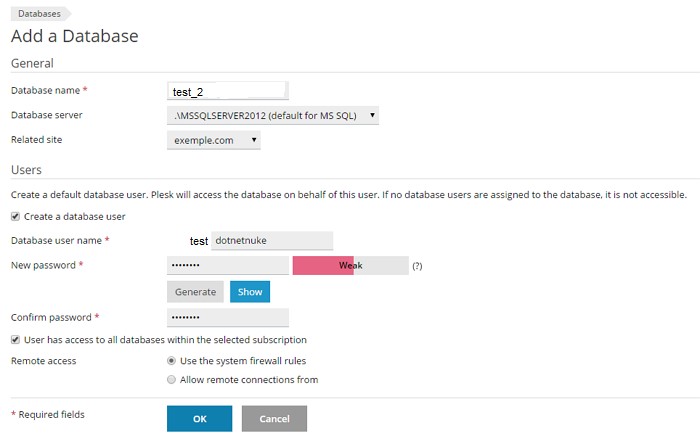
Task: Uncheck User has access to all databases
Action: [x=16, y=340]
